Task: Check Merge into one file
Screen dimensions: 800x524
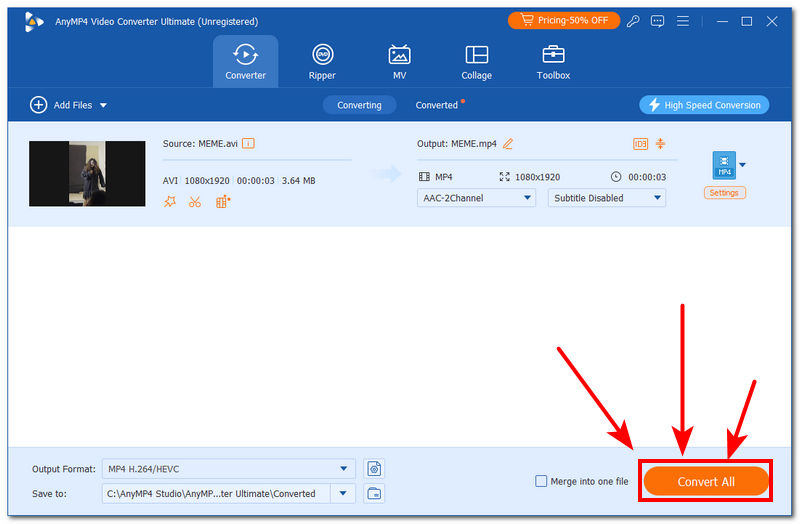Action: tap(541, 481)
